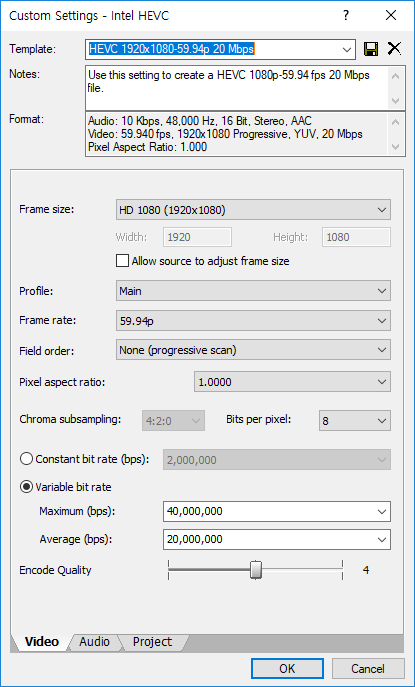This screenshot has width=415, height=687.
Task: Click the Cancel button
Action: [368, 669]
